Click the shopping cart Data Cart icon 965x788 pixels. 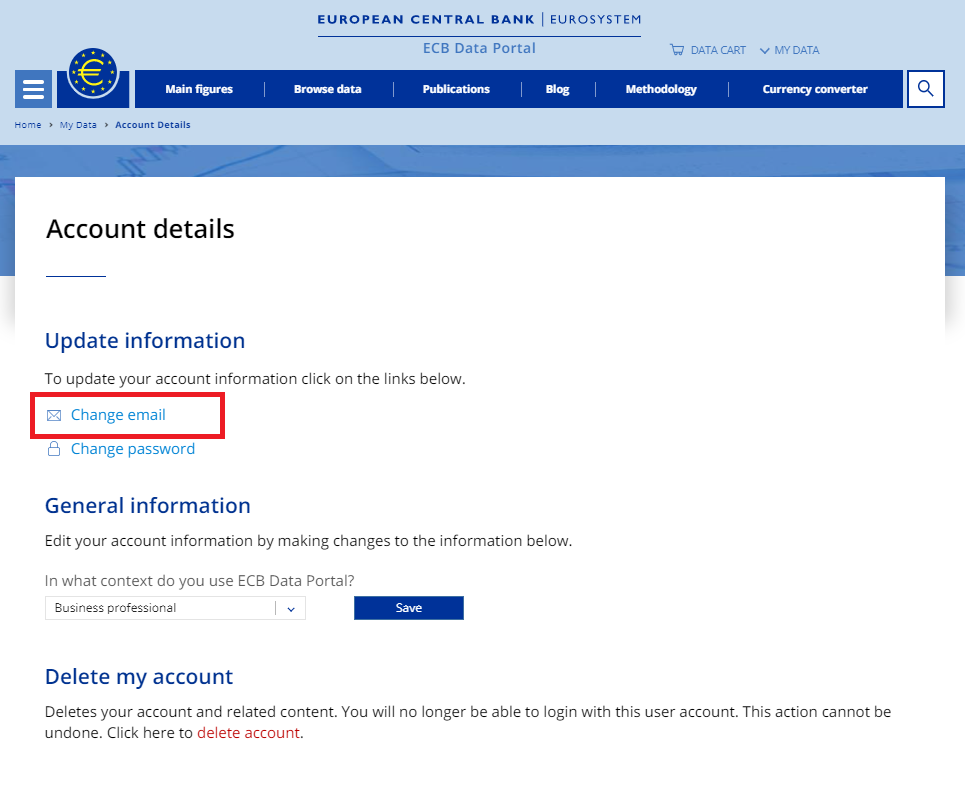tap(678, 50)
